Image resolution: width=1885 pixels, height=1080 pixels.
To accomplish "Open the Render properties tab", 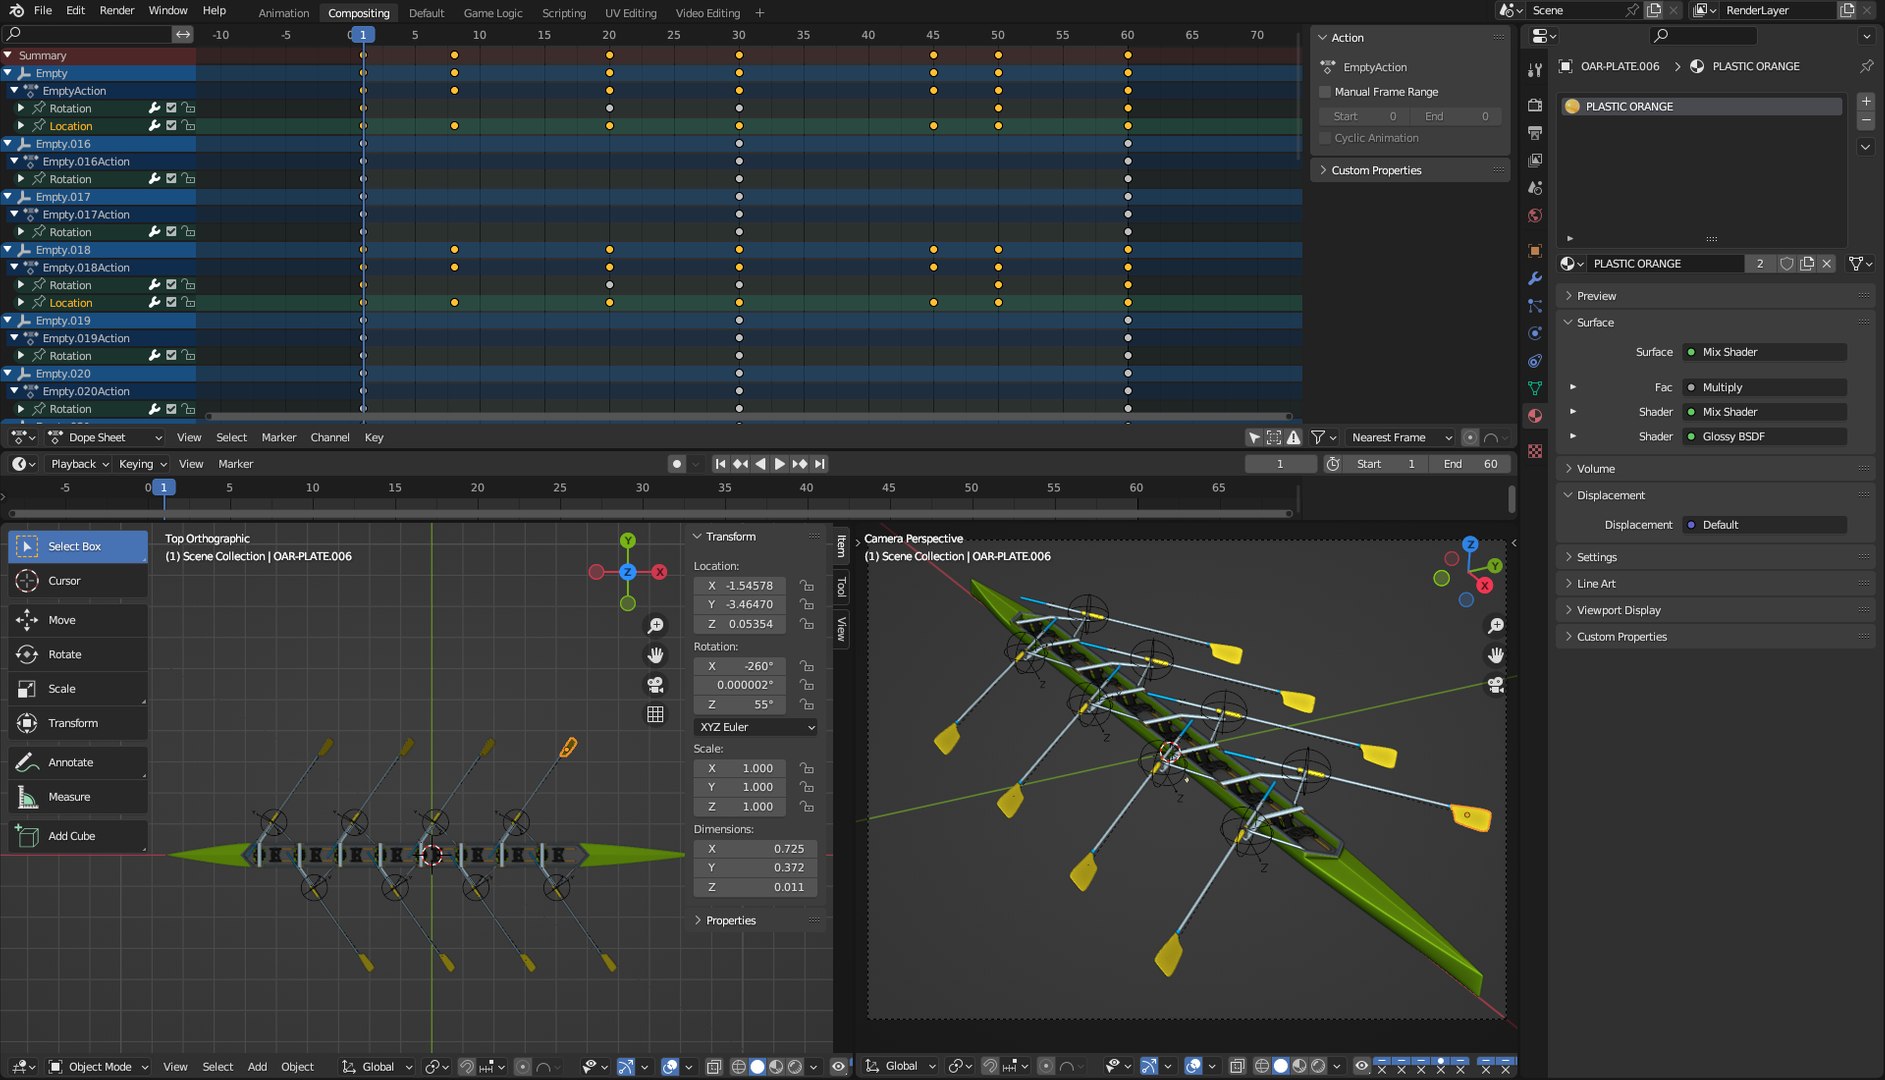I will coord(1535,105).
